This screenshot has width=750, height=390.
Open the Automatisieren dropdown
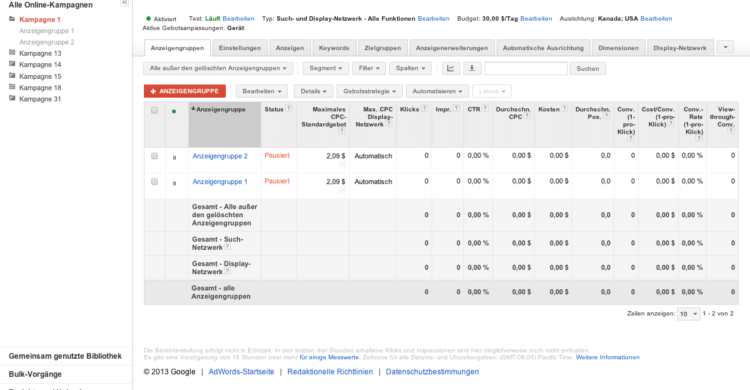pyautogui.click(x=437, y=91)
